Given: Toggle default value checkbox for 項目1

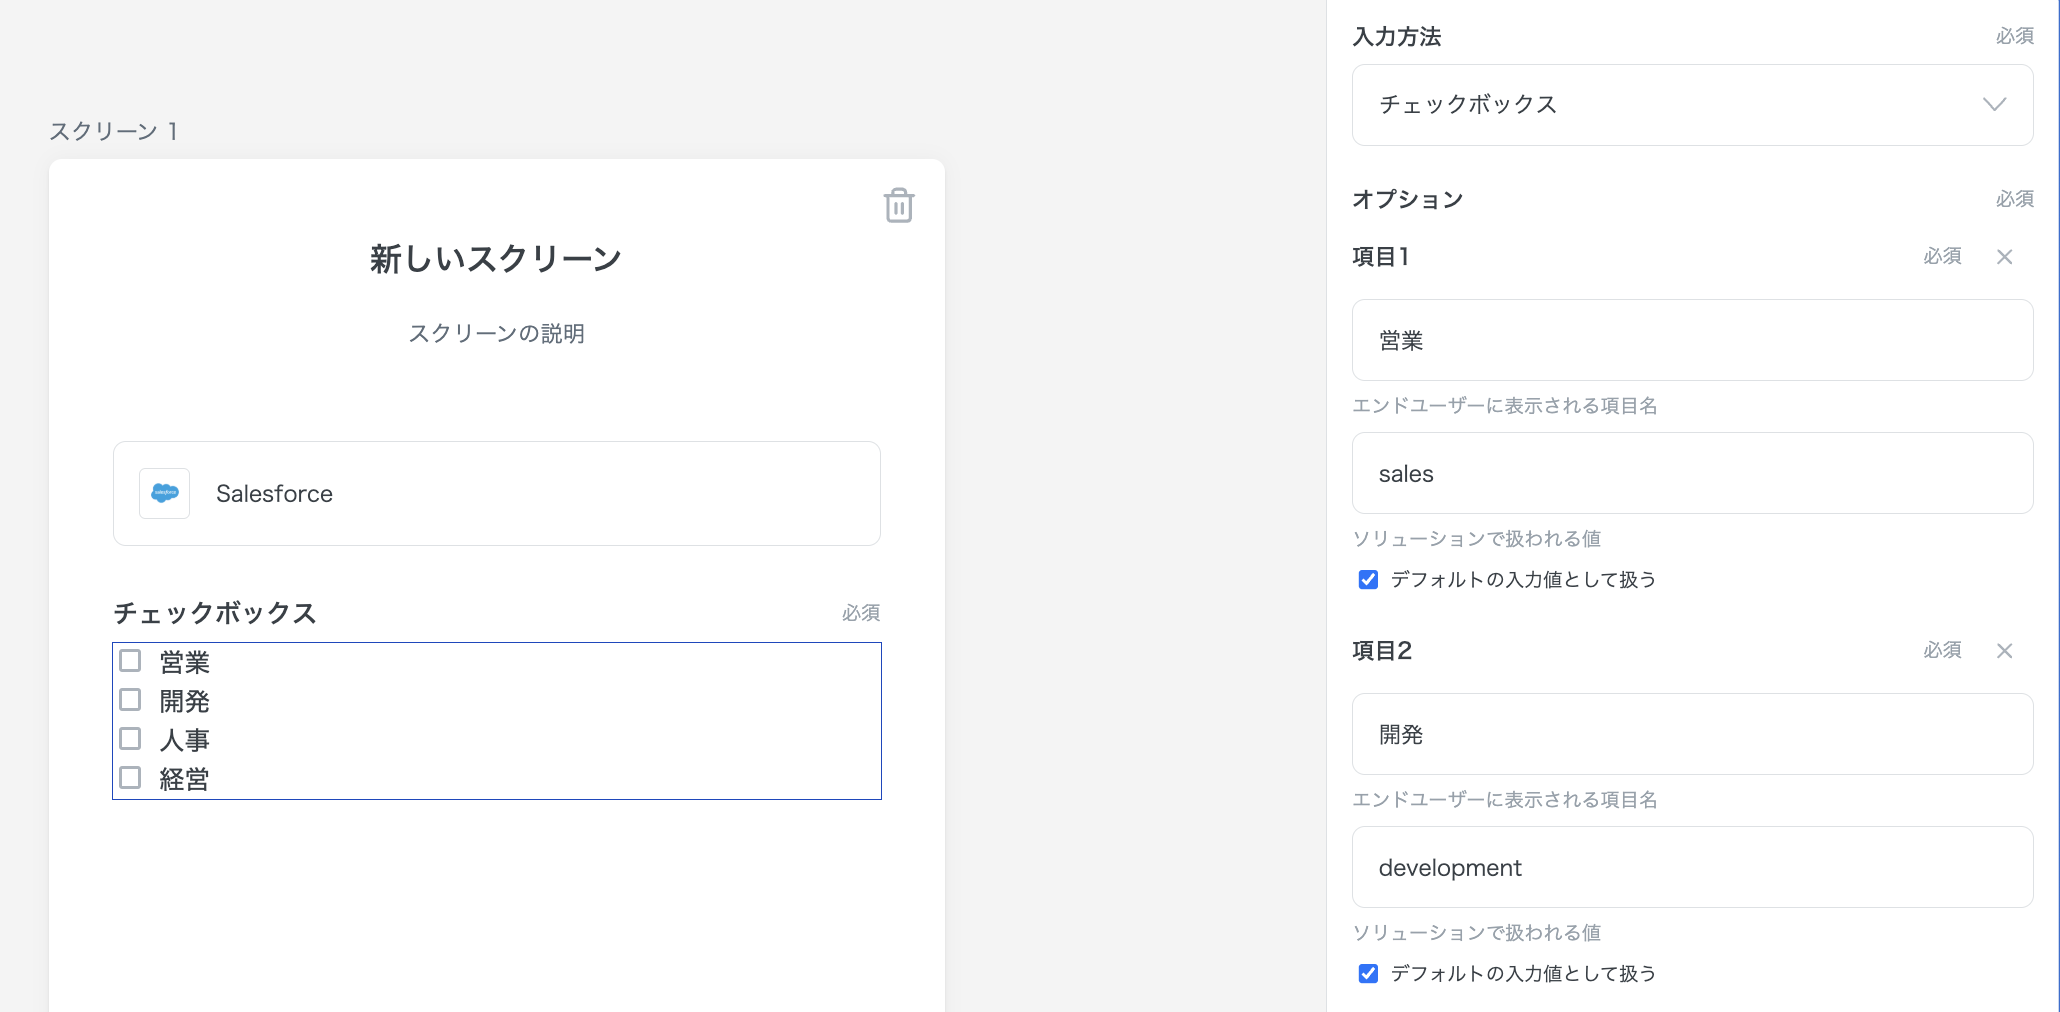Looking at the screenshot, I should click(1368, 580).
